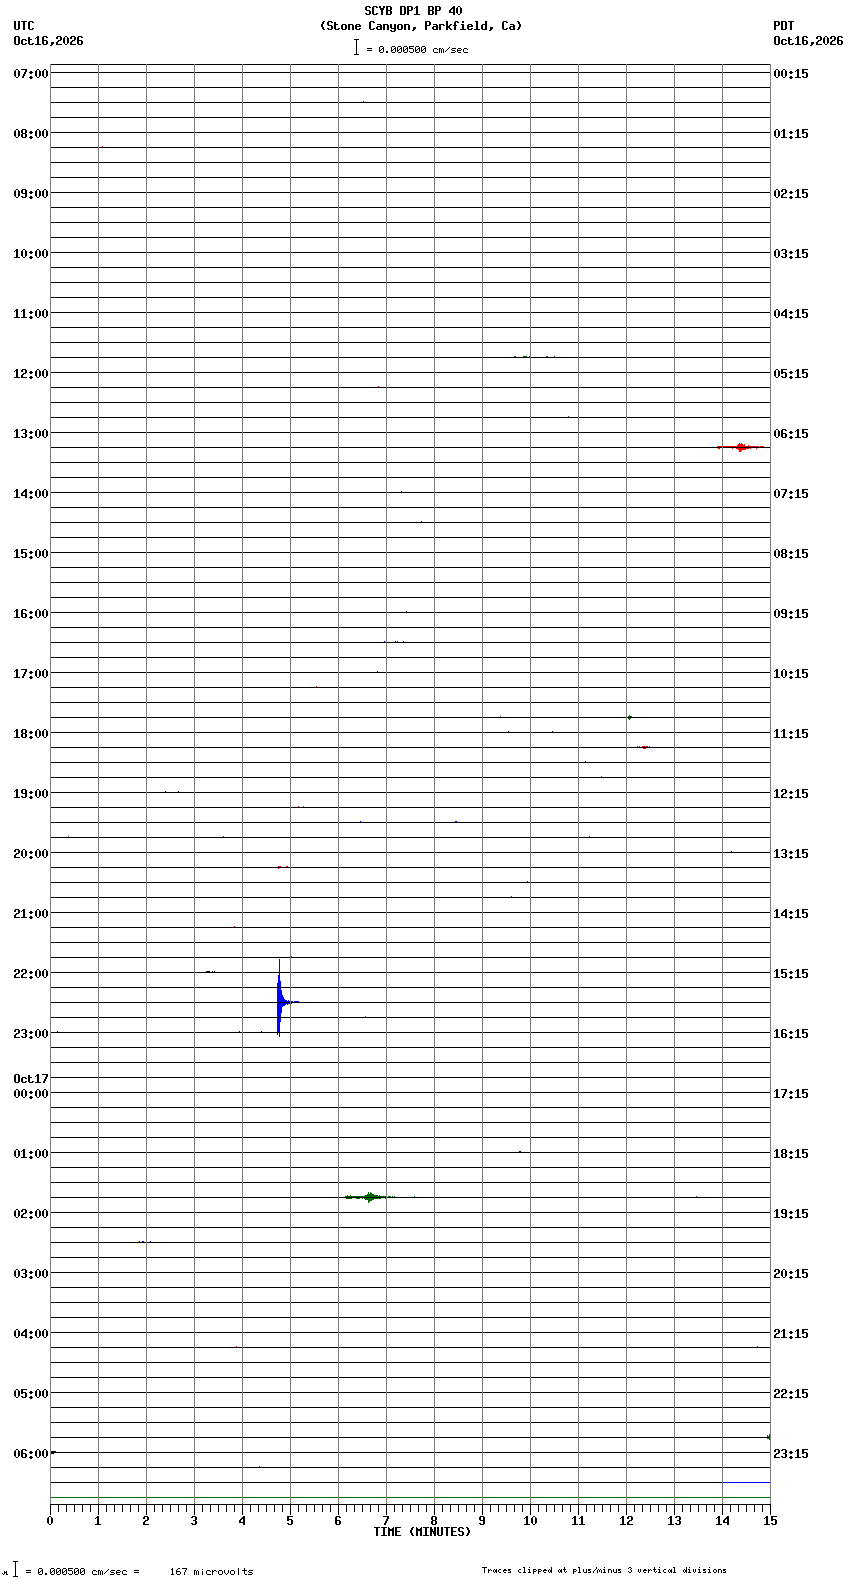Click the small green dot near minute 12
This screenshot has height=1584, width=850.
coord(629,717)
